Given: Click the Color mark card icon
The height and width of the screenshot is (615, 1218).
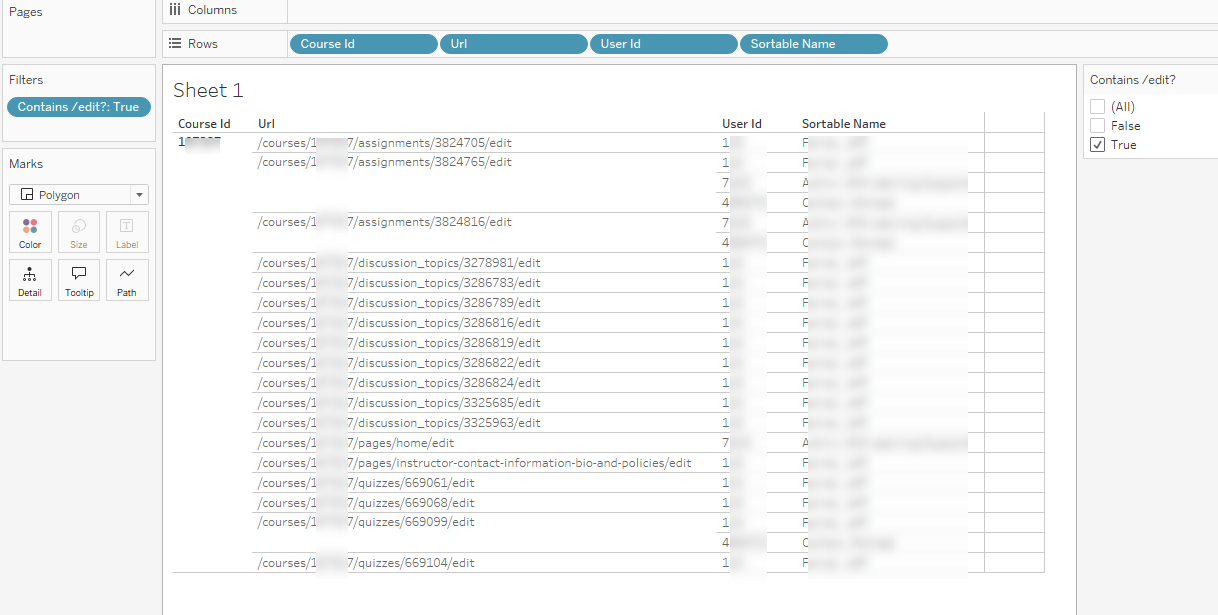Looking at the screenshot, I should point(30,232).
